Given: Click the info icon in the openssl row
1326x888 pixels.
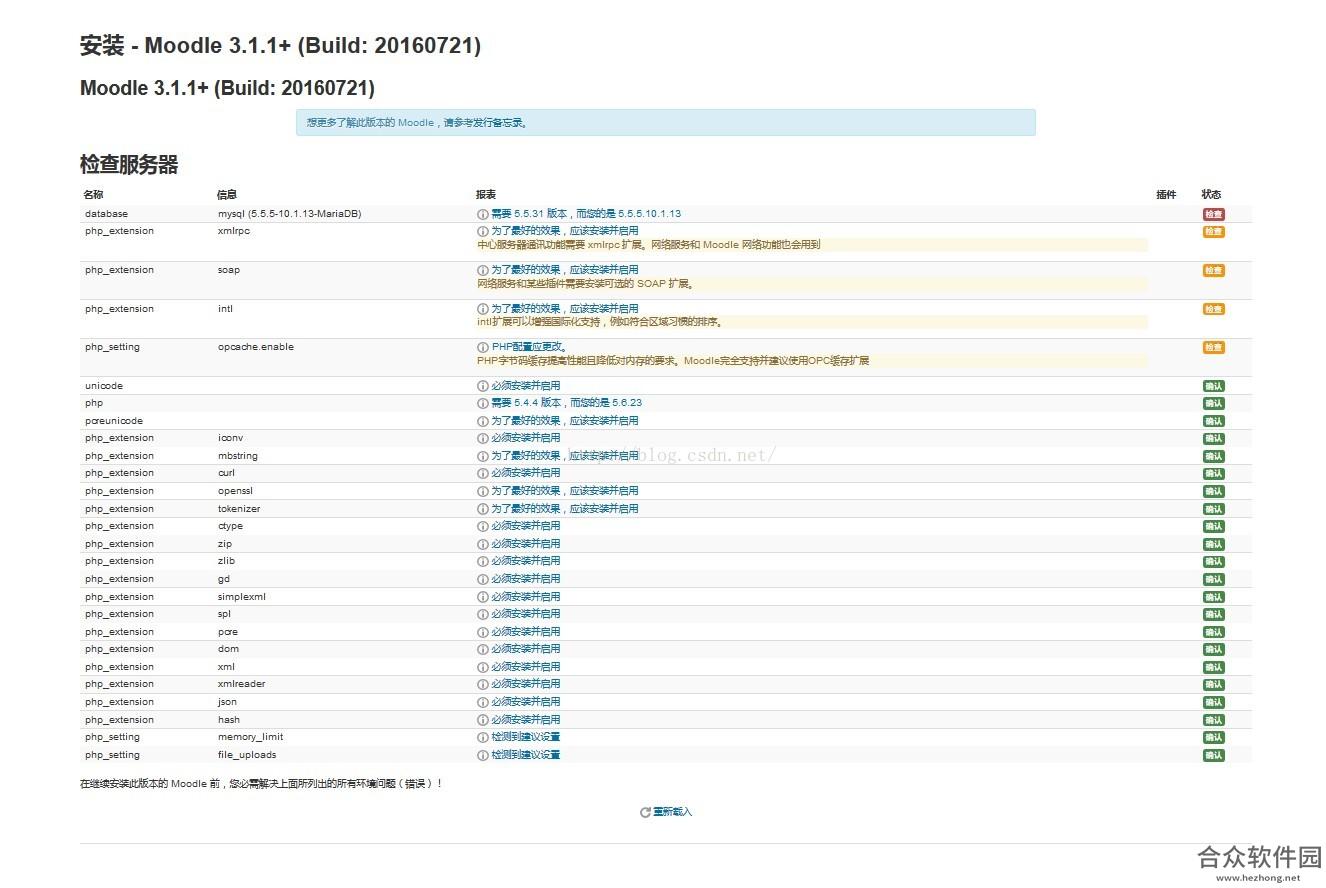Looking at the screenshot, I should click(x=483, y=491).
